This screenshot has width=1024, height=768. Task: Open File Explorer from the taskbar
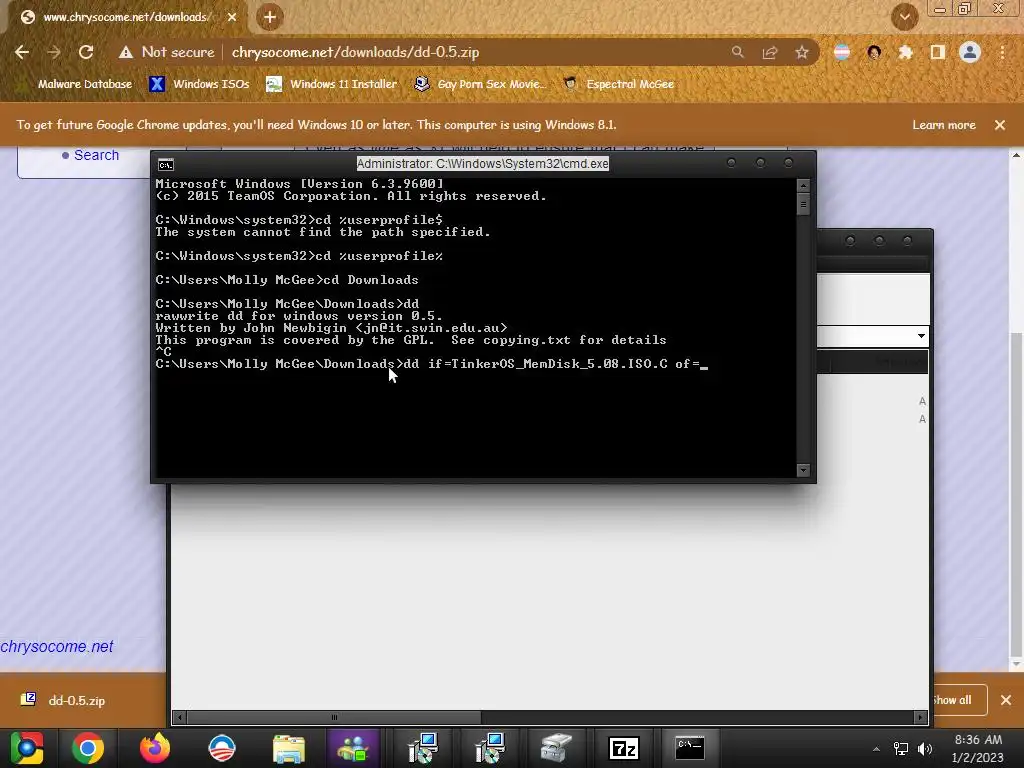289,748
